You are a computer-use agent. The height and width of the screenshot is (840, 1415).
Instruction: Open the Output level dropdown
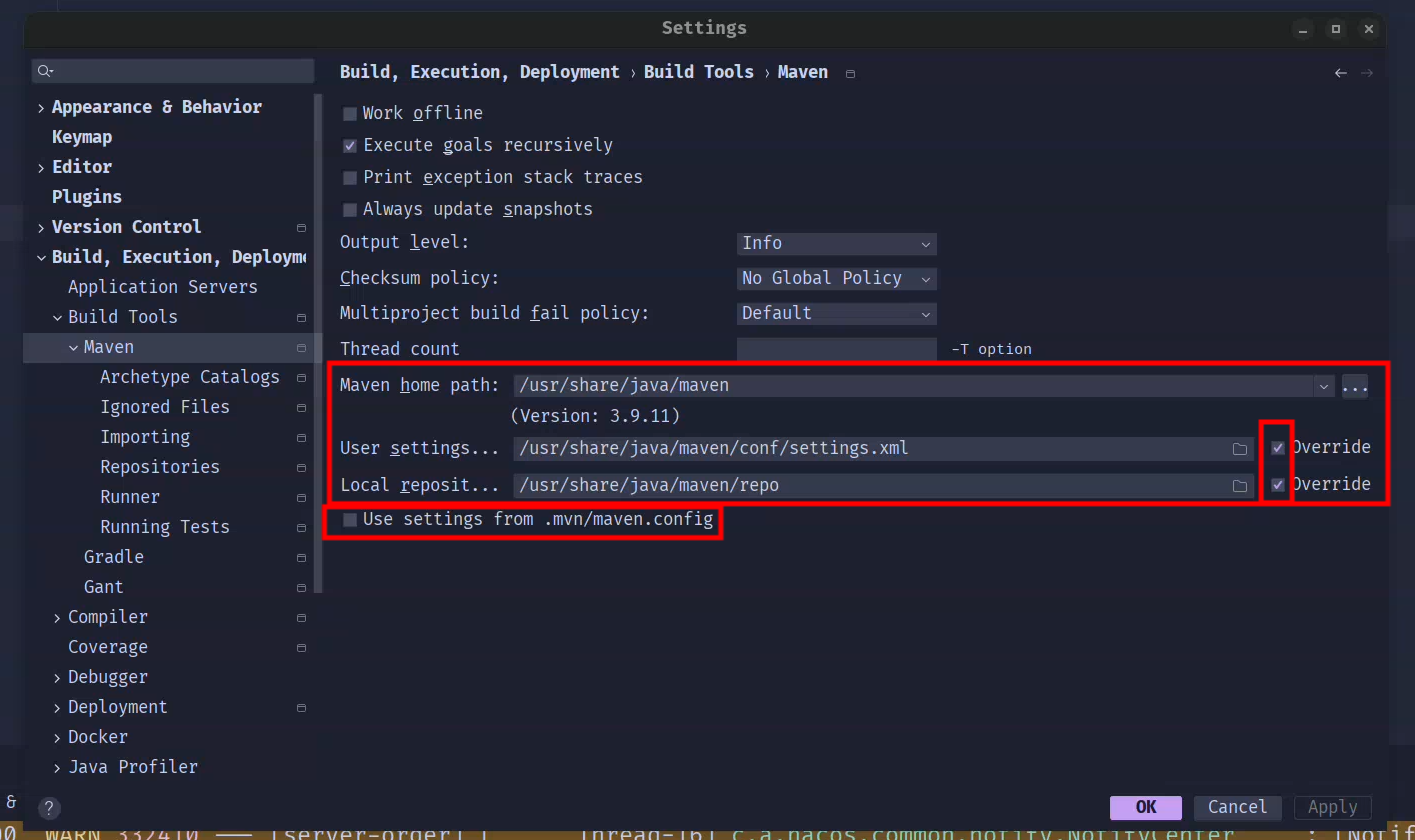pyautogui.click(x=836, y=244)
